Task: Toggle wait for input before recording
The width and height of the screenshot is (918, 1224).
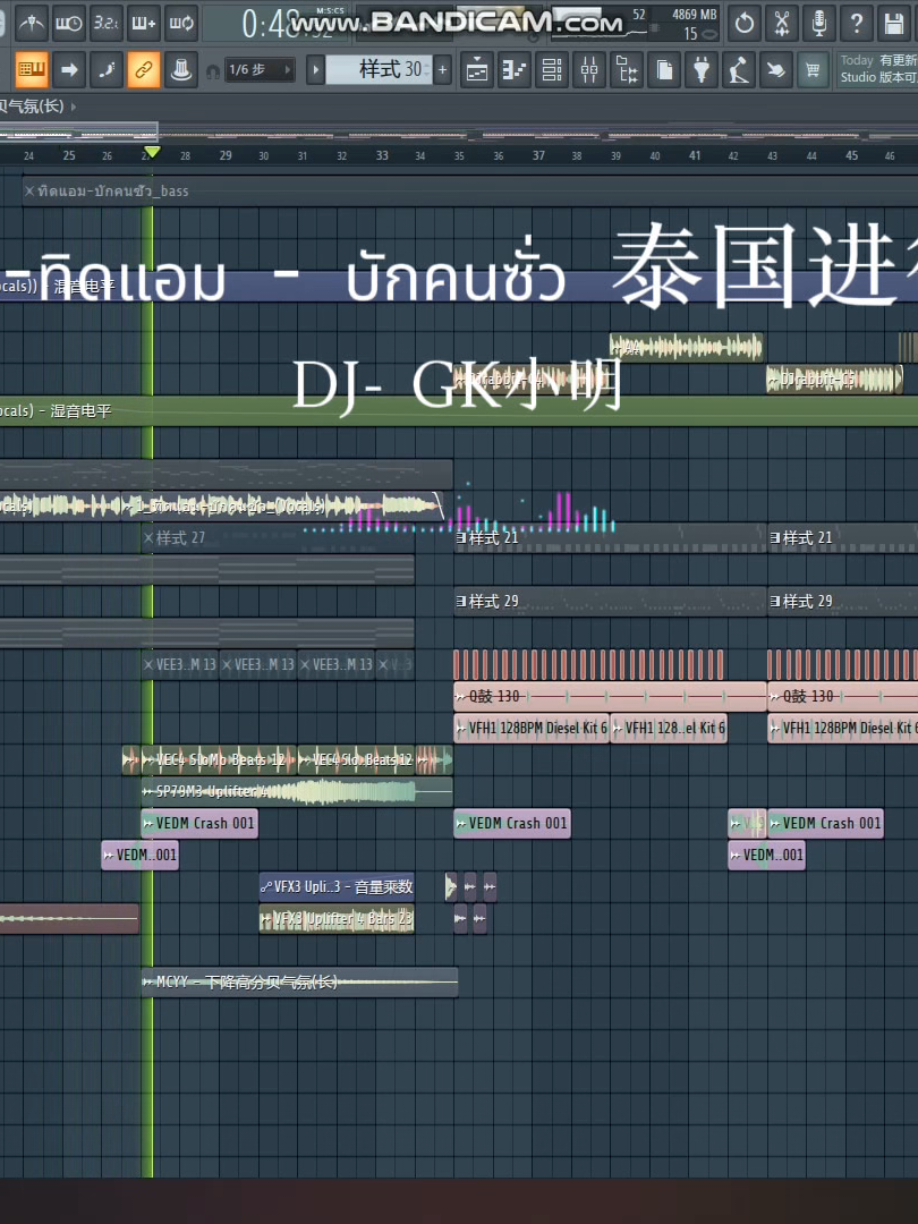Action: click(68, 23)
